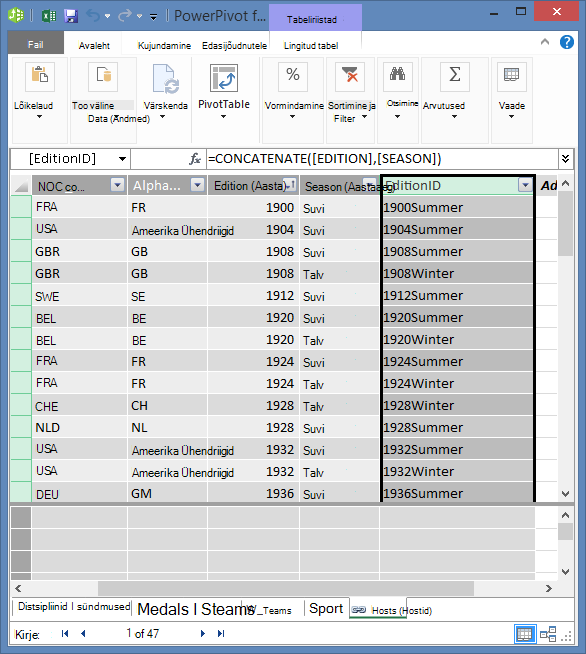Open the Arvutused sigma icon
Screen dimensions: 586x654
(455, 76)
